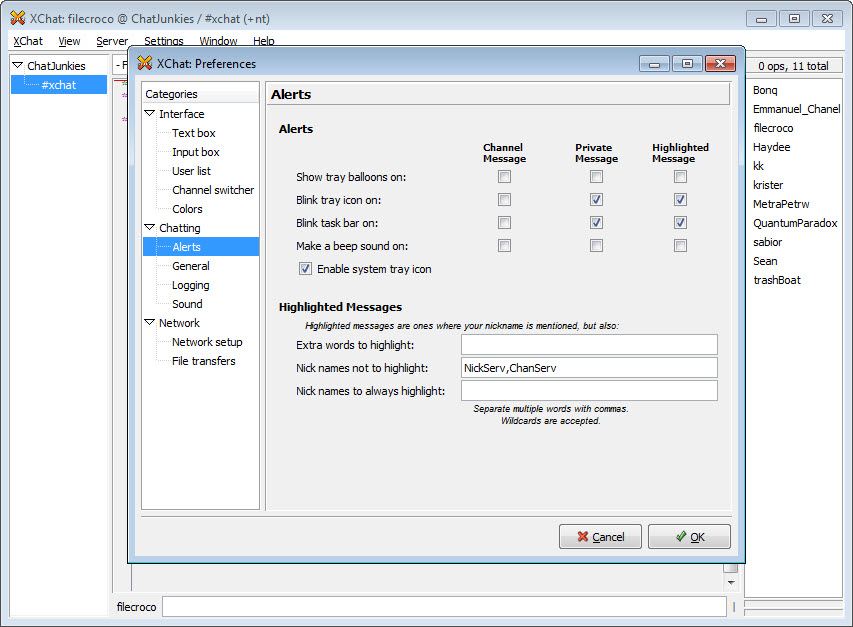This screenshot has width=853, height=627.
Task: Select user krister in user list
Action: pyautogui.click(x=768, y=185)
